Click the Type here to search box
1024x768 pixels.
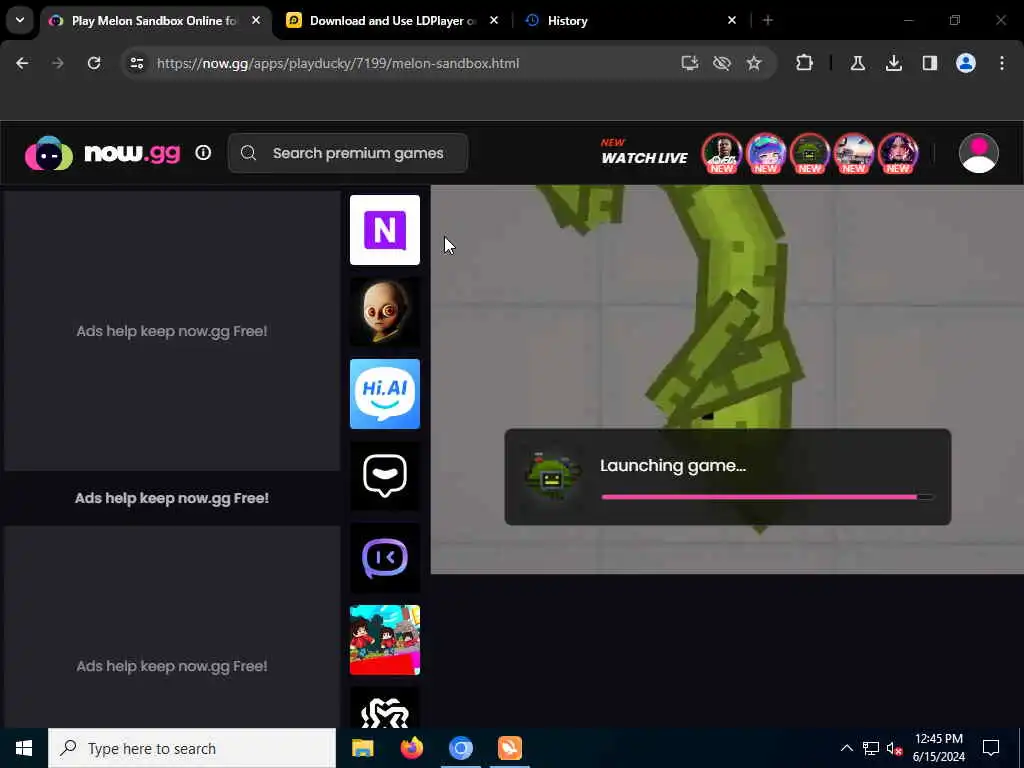(x=192, y=748)
